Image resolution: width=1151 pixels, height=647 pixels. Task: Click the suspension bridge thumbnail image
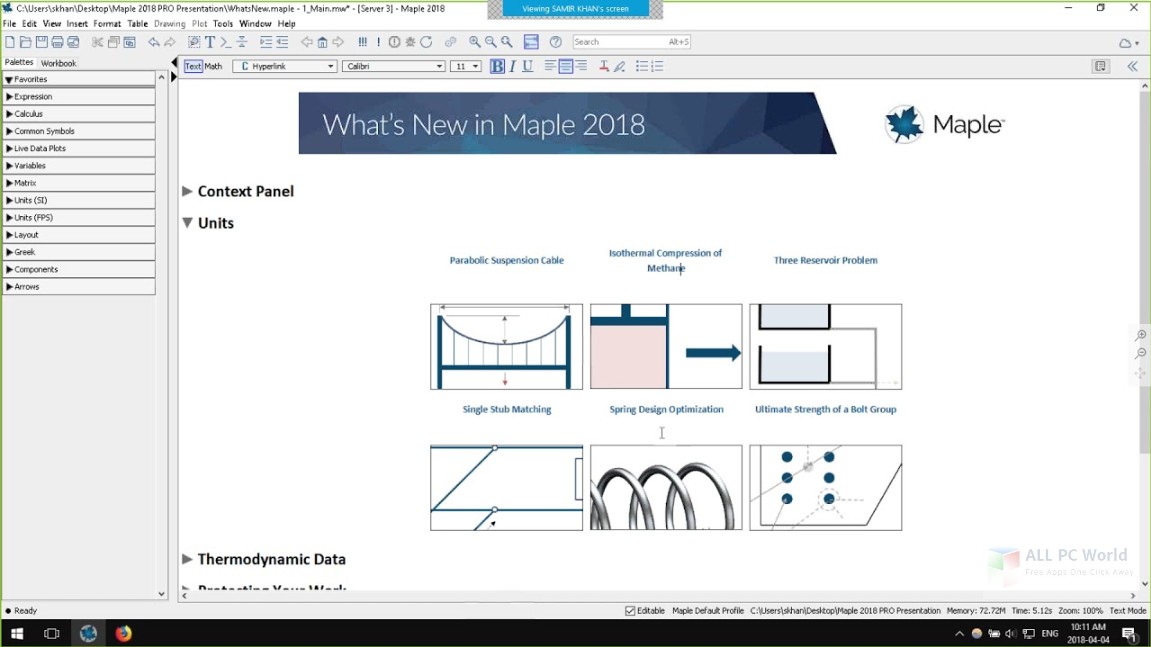pos(506,347)
